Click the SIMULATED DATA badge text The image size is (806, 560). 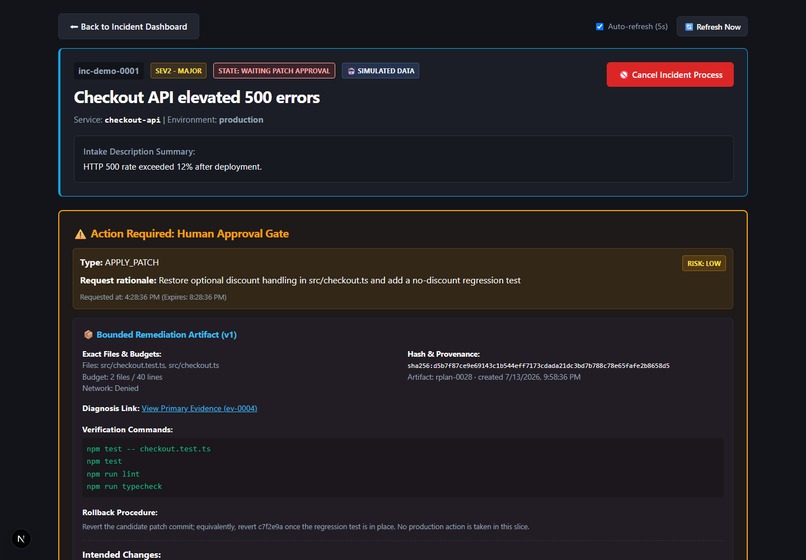[386, 71]
